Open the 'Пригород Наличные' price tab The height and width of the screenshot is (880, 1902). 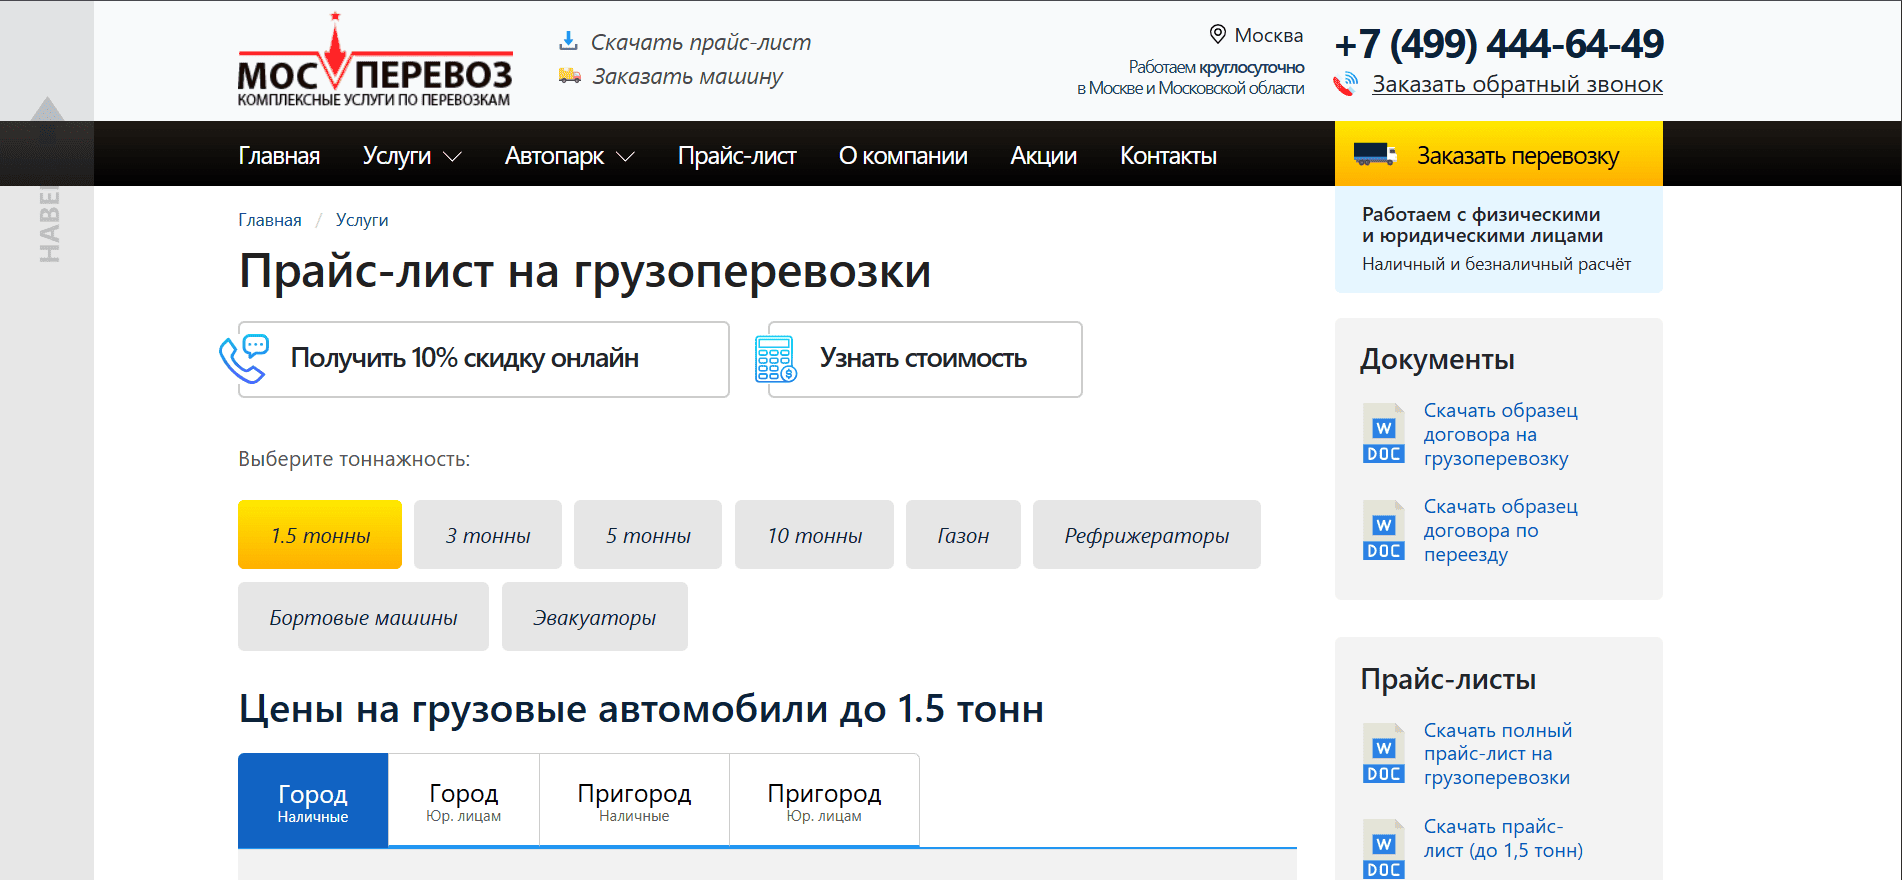[x=634, y=801]
